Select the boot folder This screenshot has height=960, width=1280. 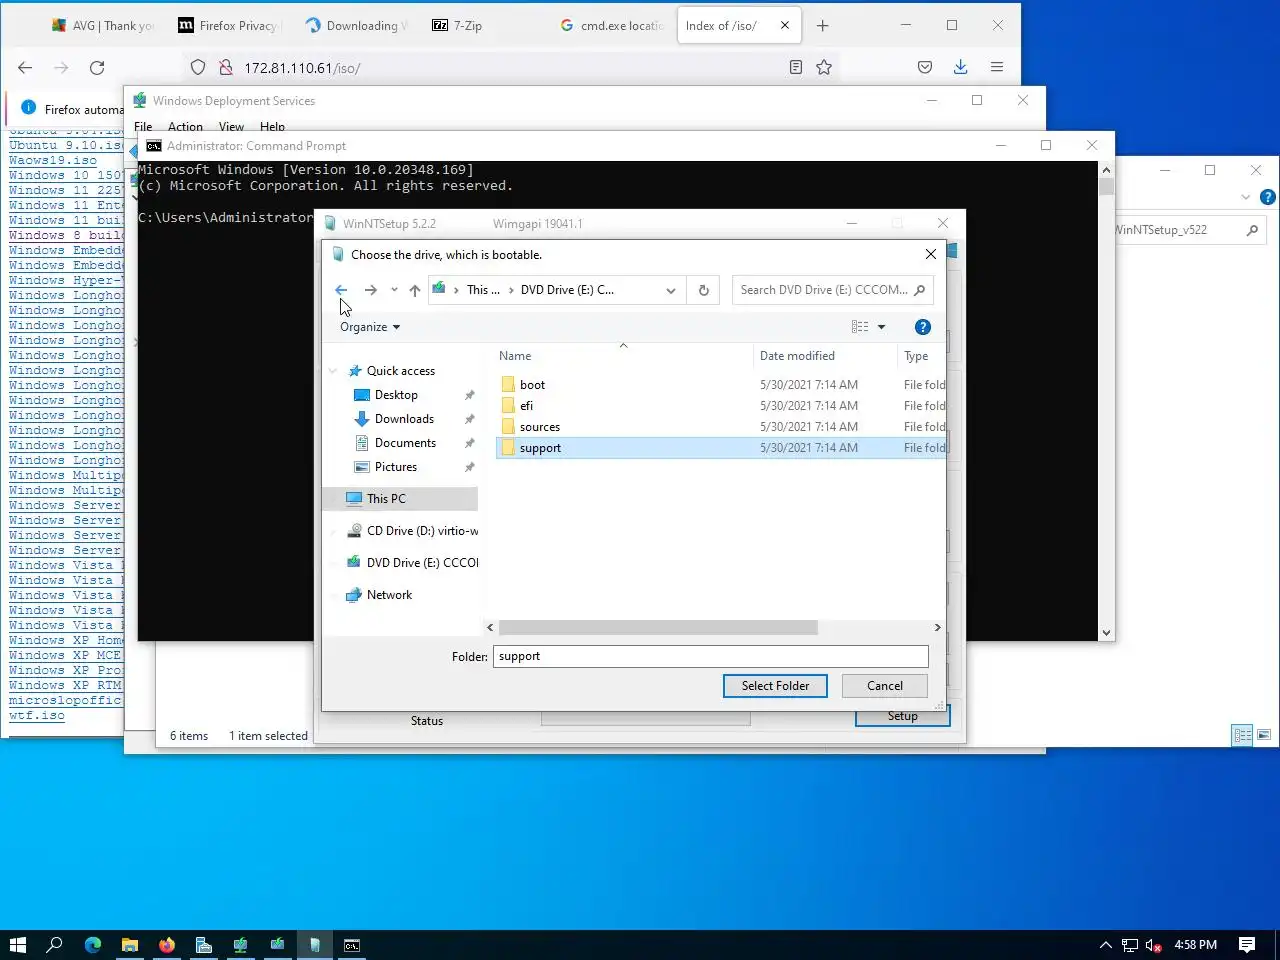pos(533,385)
